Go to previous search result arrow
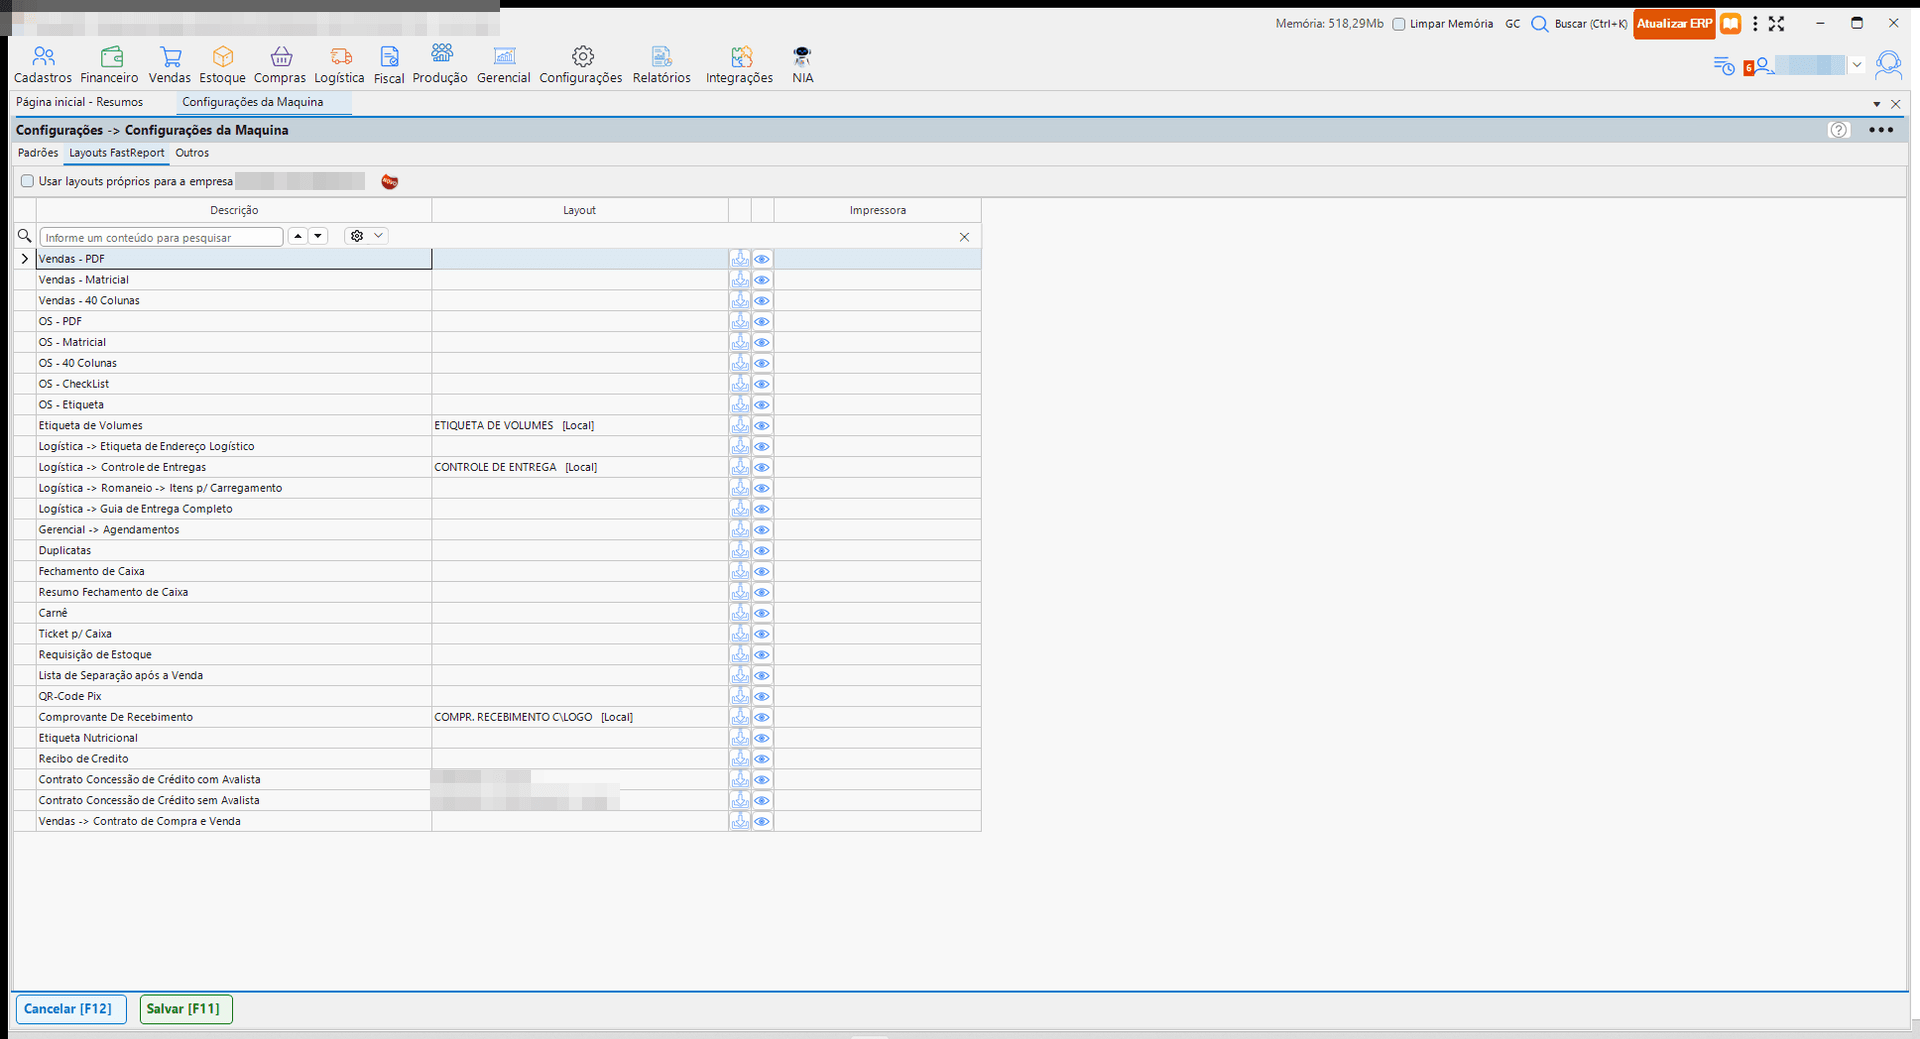This screenshot has height=1039, width=1920. coord(298,236)
